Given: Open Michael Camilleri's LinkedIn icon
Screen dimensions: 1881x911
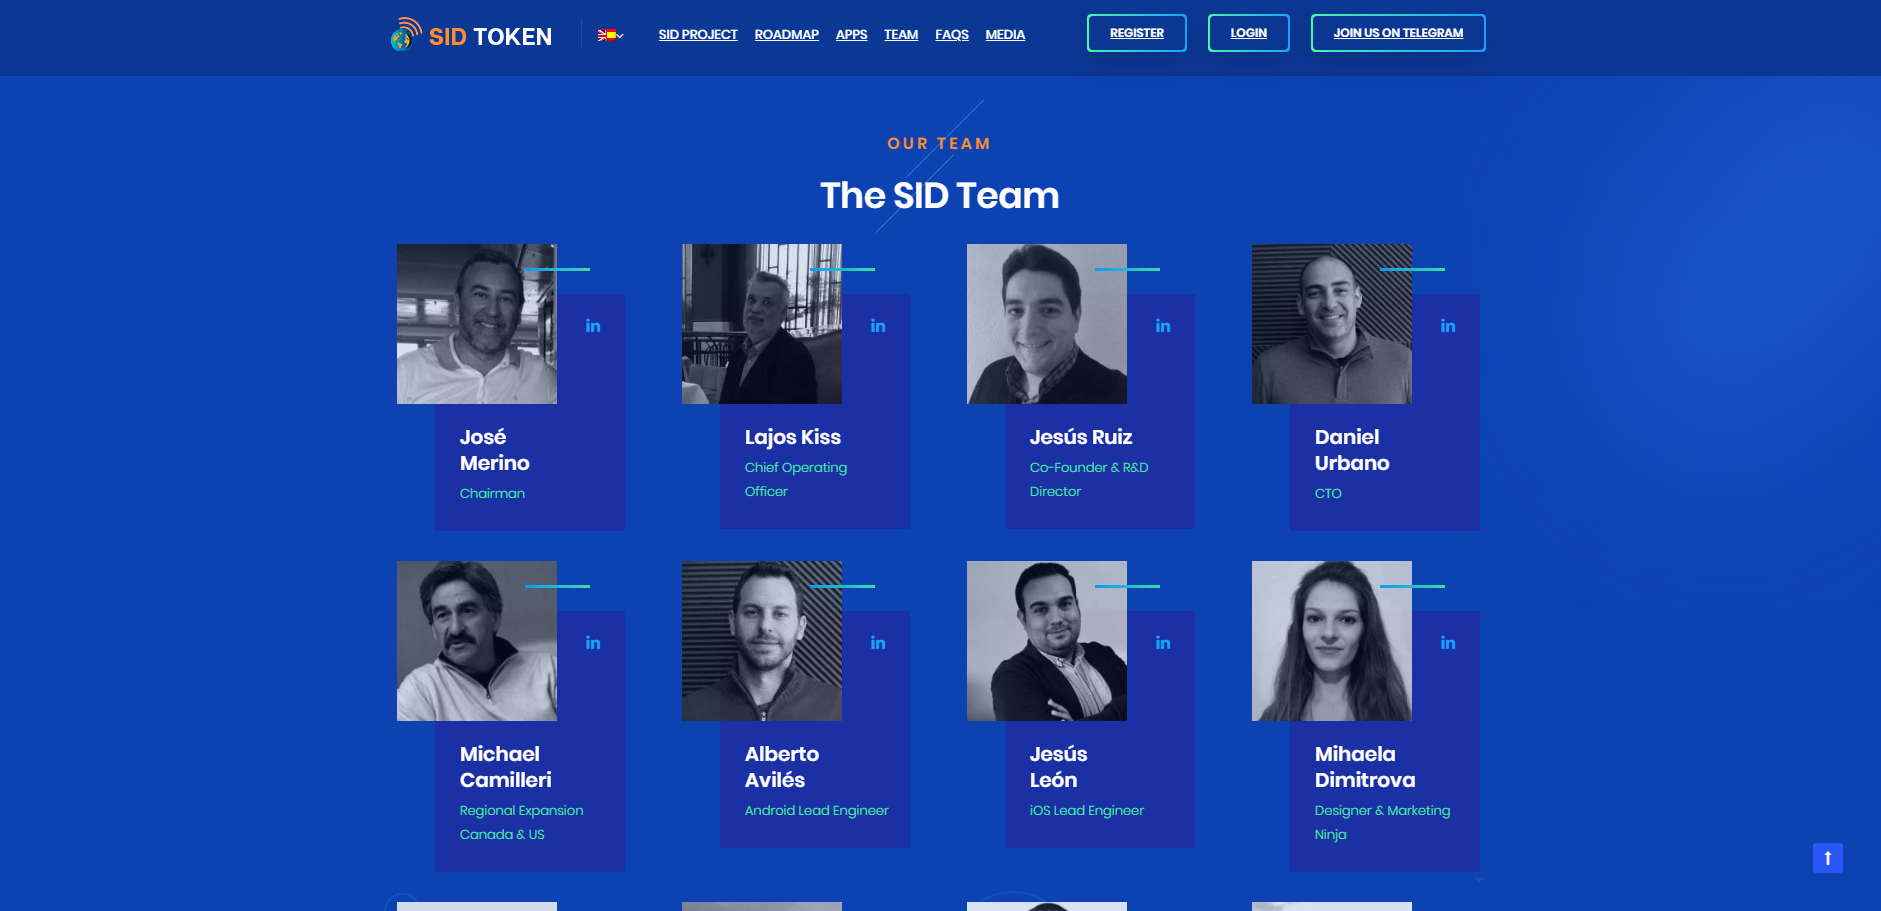Looking at the screenshot, I should [x=593, y=643].
